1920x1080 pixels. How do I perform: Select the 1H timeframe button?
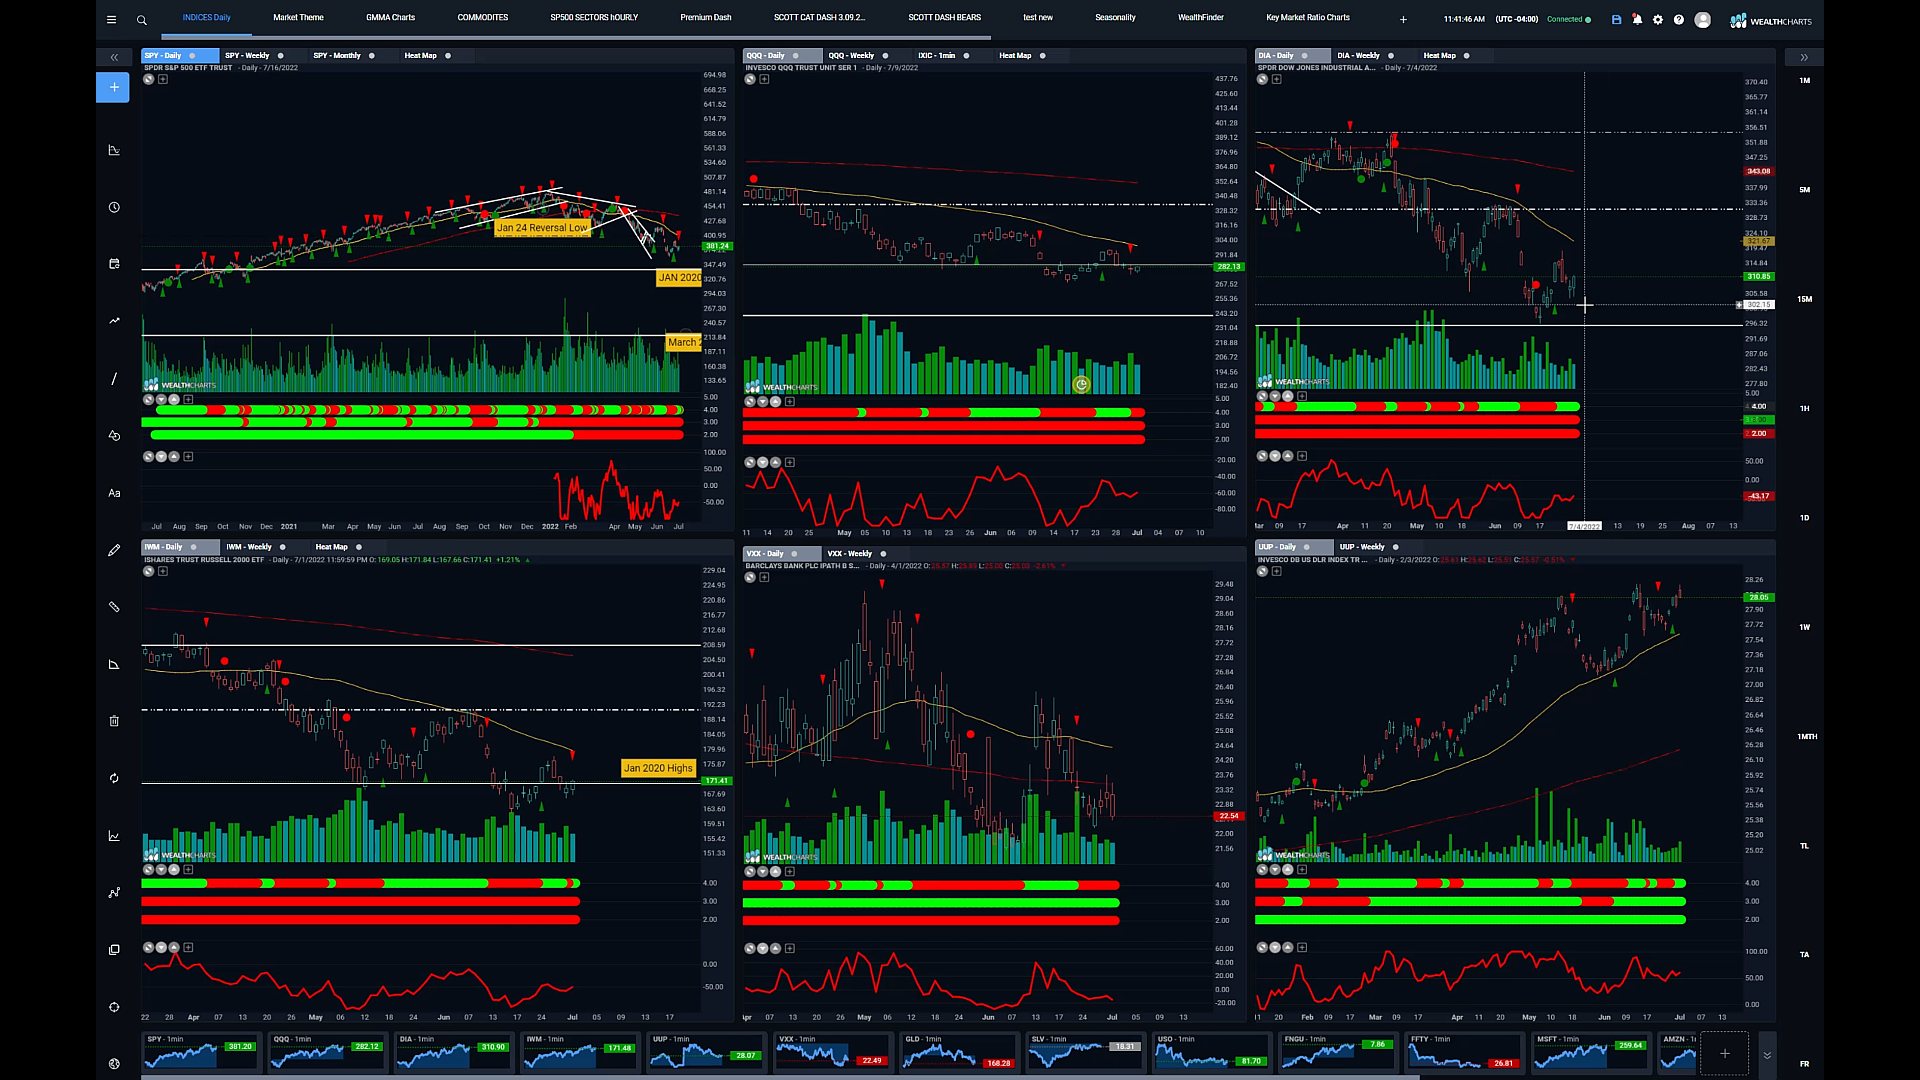[x=1804, y=408]
